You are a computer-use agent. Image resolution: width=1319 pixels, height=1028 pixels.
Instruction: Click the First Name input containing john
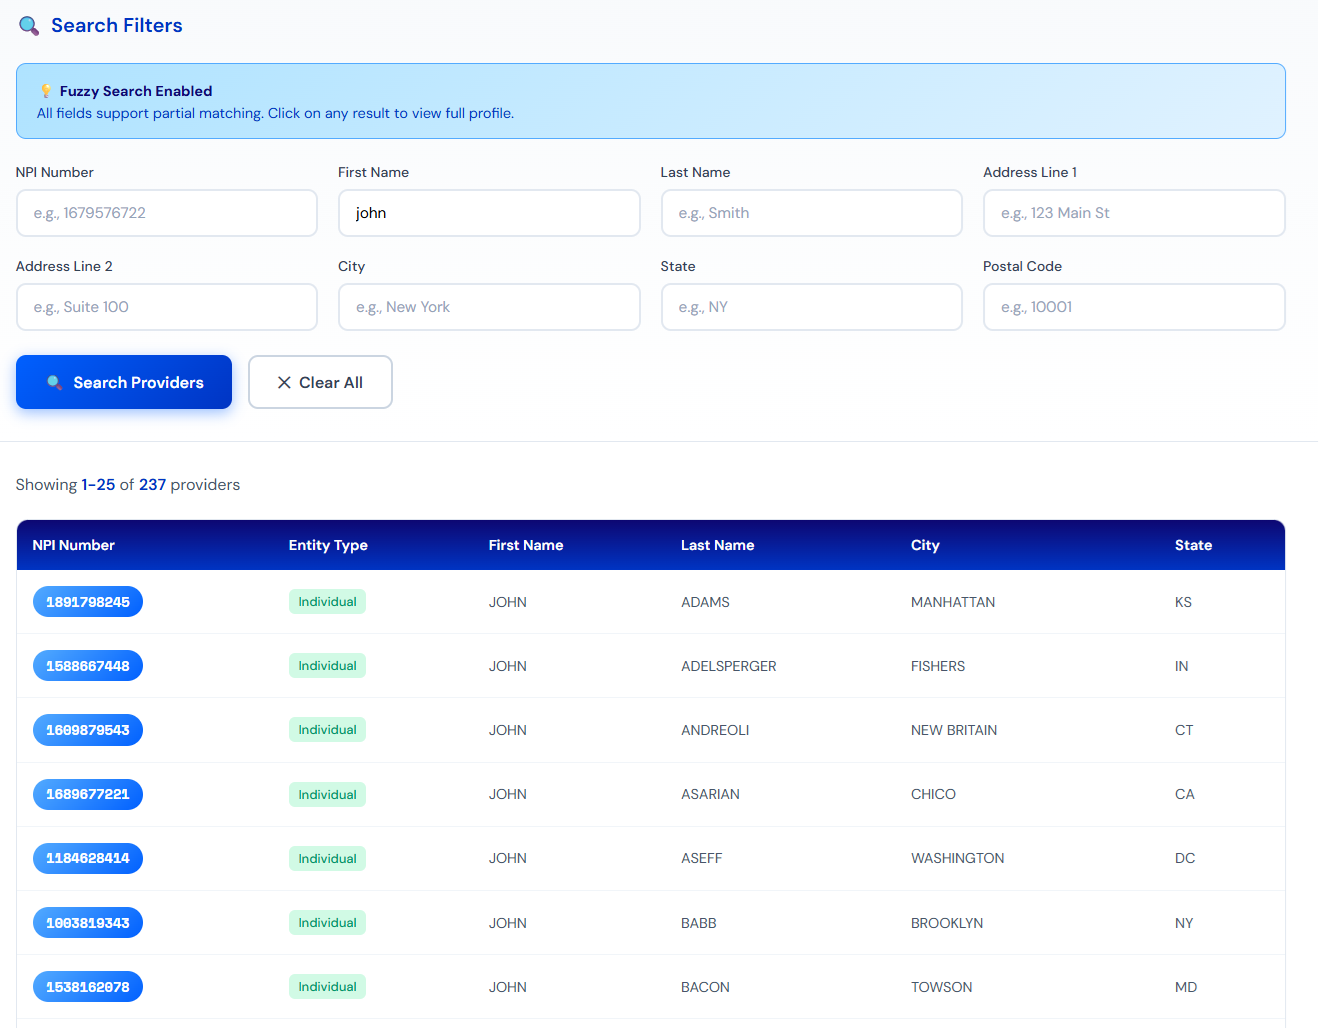pyautogui.click(x=489, y=213)
